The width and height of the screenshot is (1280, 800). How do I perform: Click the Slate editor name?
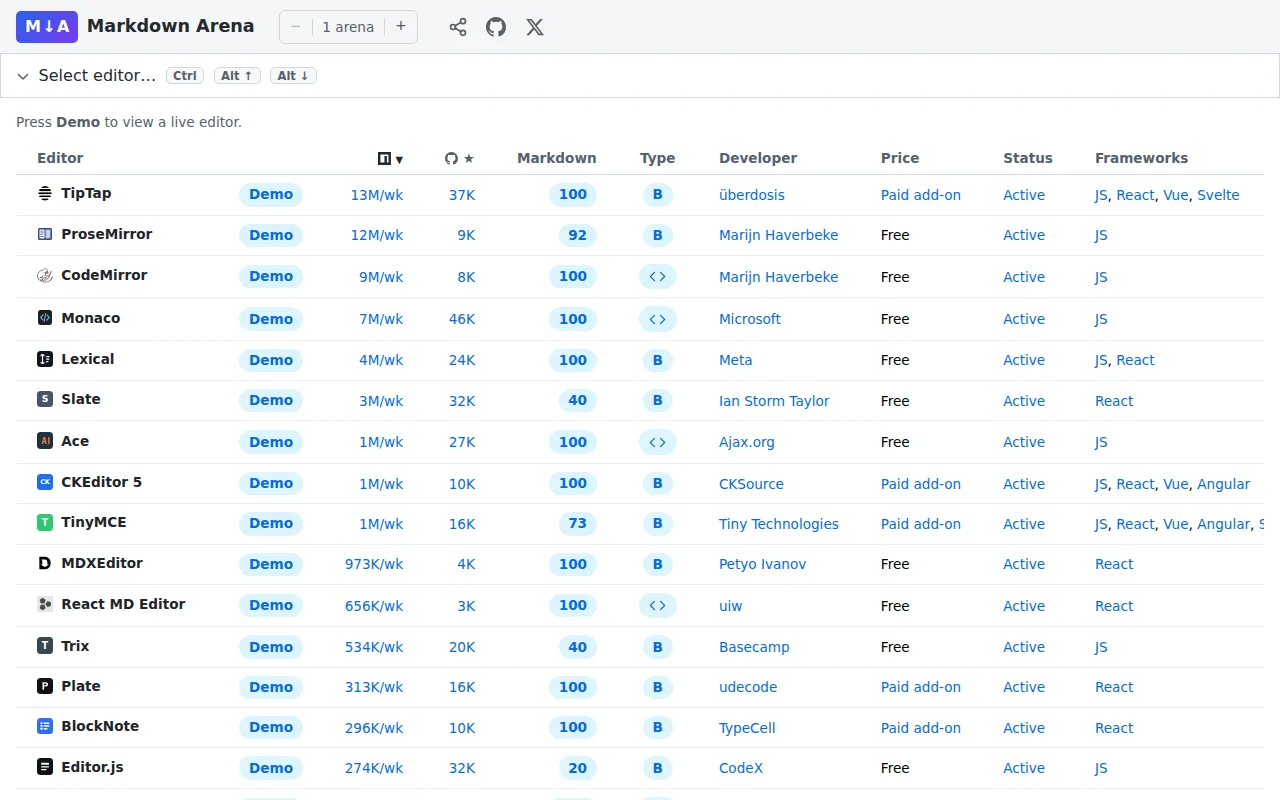[81, 399]
